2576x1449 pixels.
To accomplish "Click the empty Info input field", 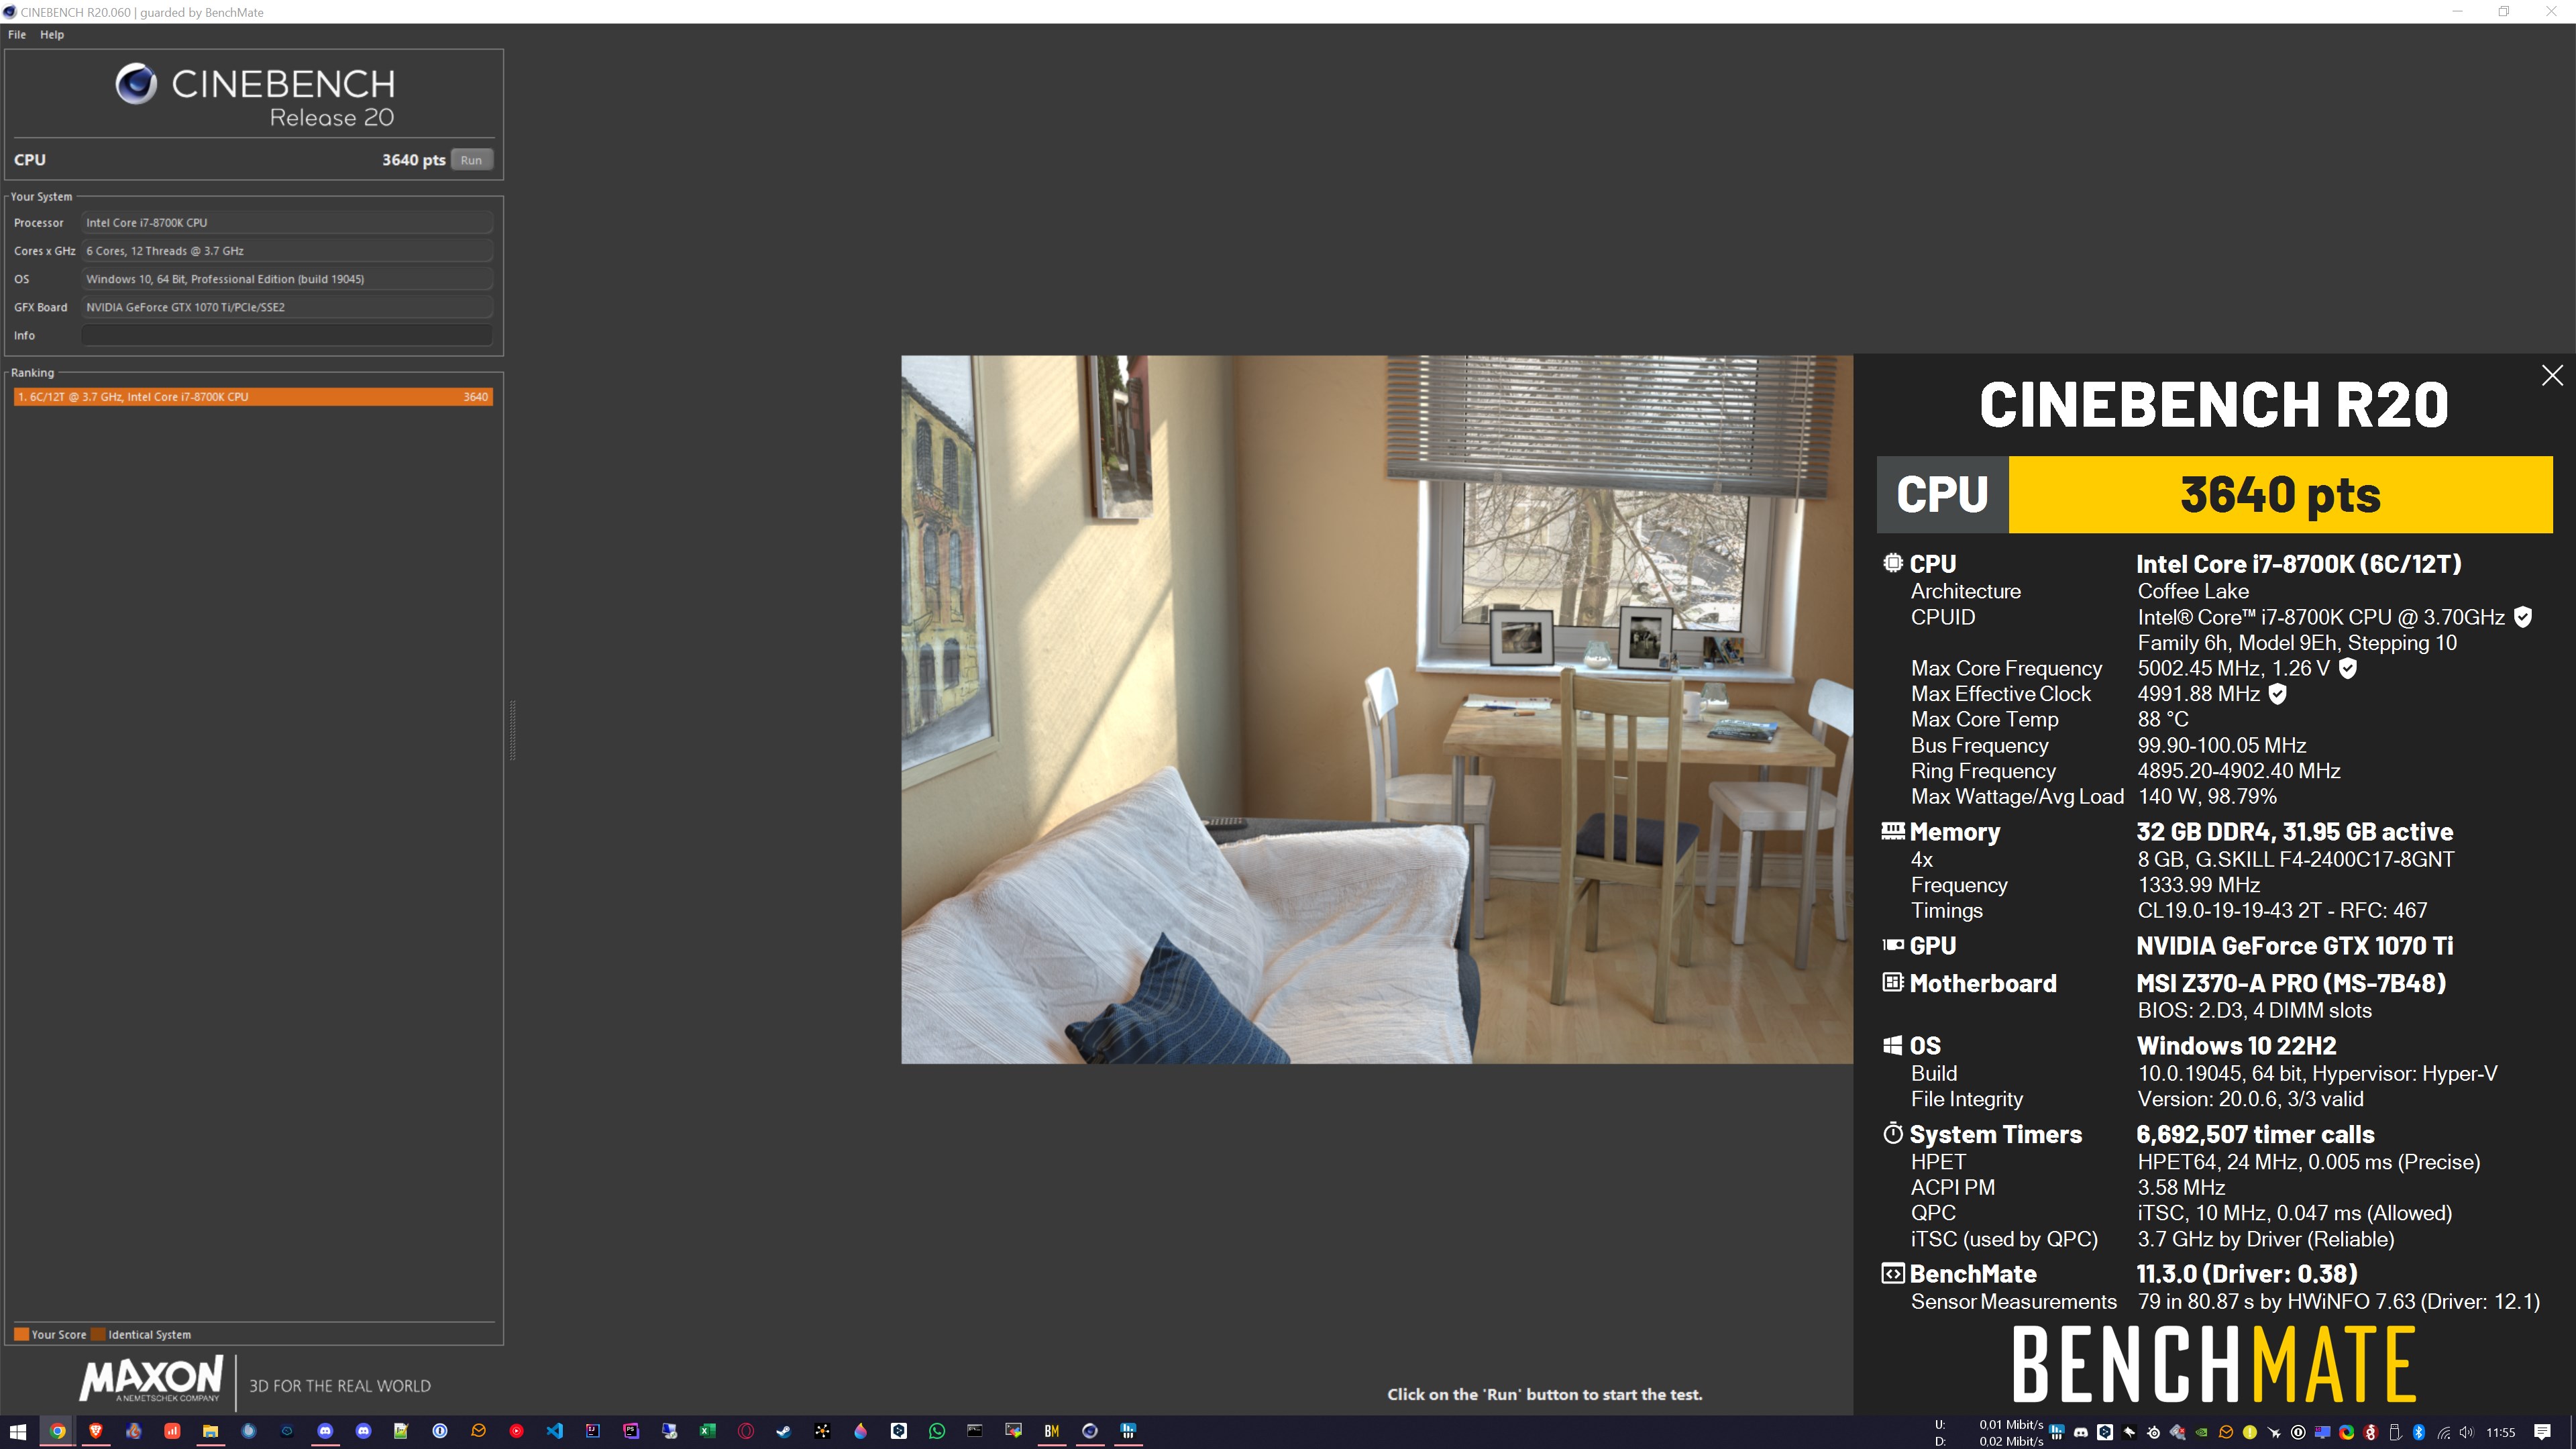I will click(287, 335).
